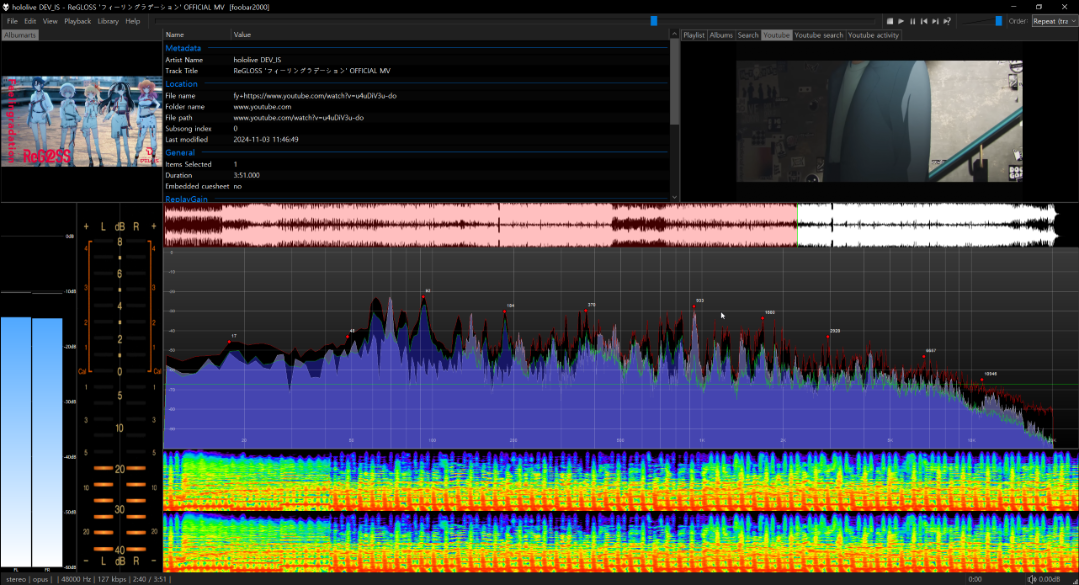This screenshot has width=1079, height=585.
Task: Click the 48000 Hz sample rate status text
Action: pyautogui.click(x=76, y=579)
